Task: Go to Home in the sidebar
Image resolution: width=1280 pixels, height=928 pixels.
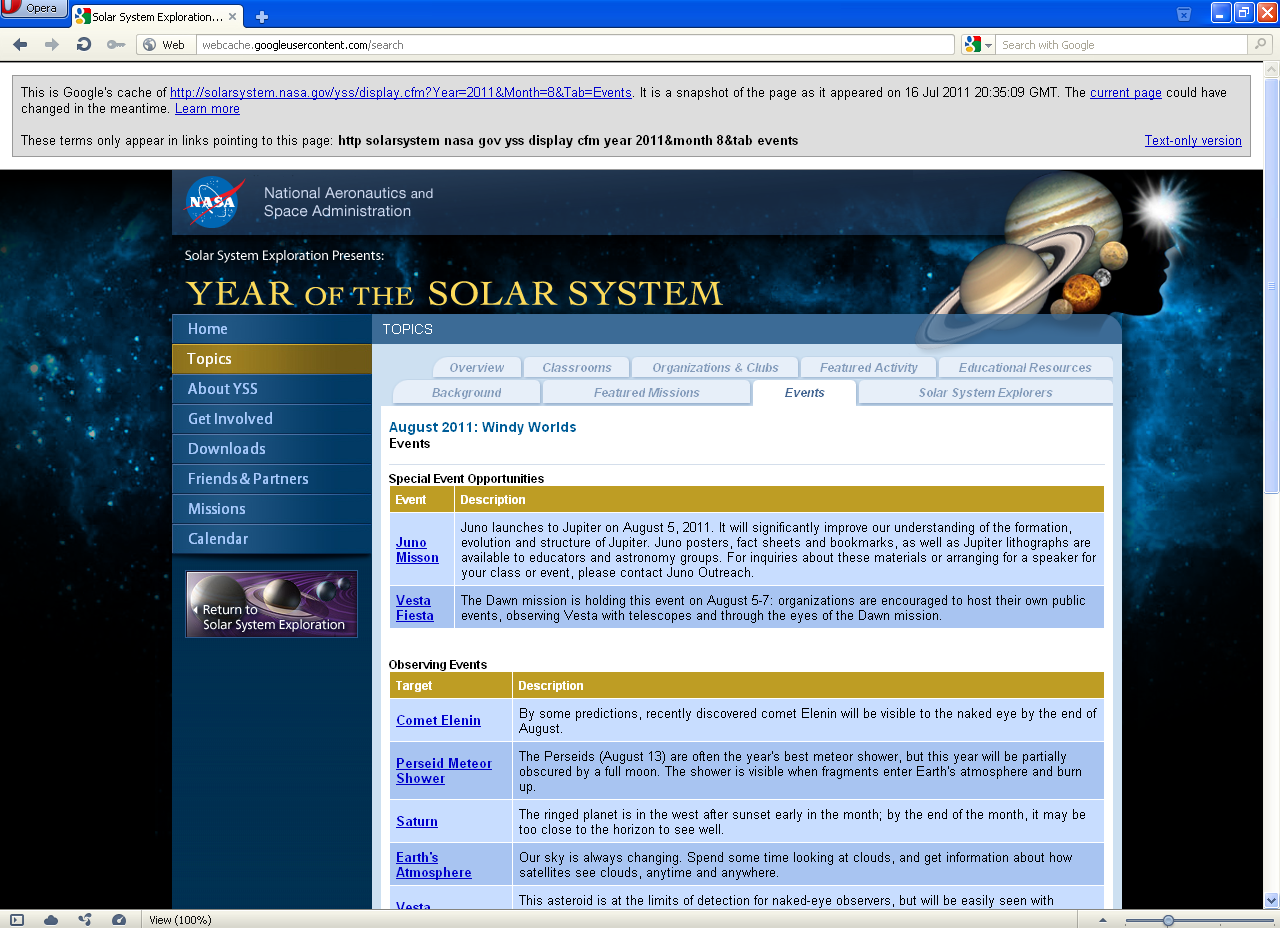Action: [x=272, y=329]
